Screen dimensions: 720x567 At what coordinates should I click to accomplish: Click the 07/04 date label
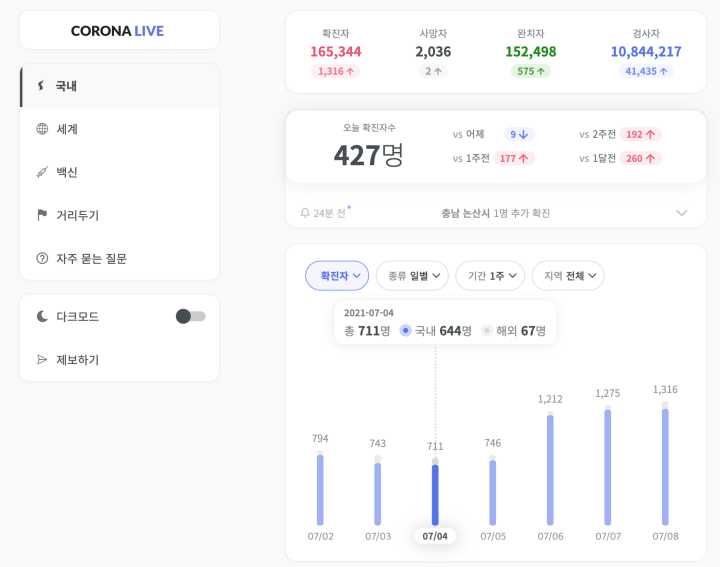pos(435,536)
